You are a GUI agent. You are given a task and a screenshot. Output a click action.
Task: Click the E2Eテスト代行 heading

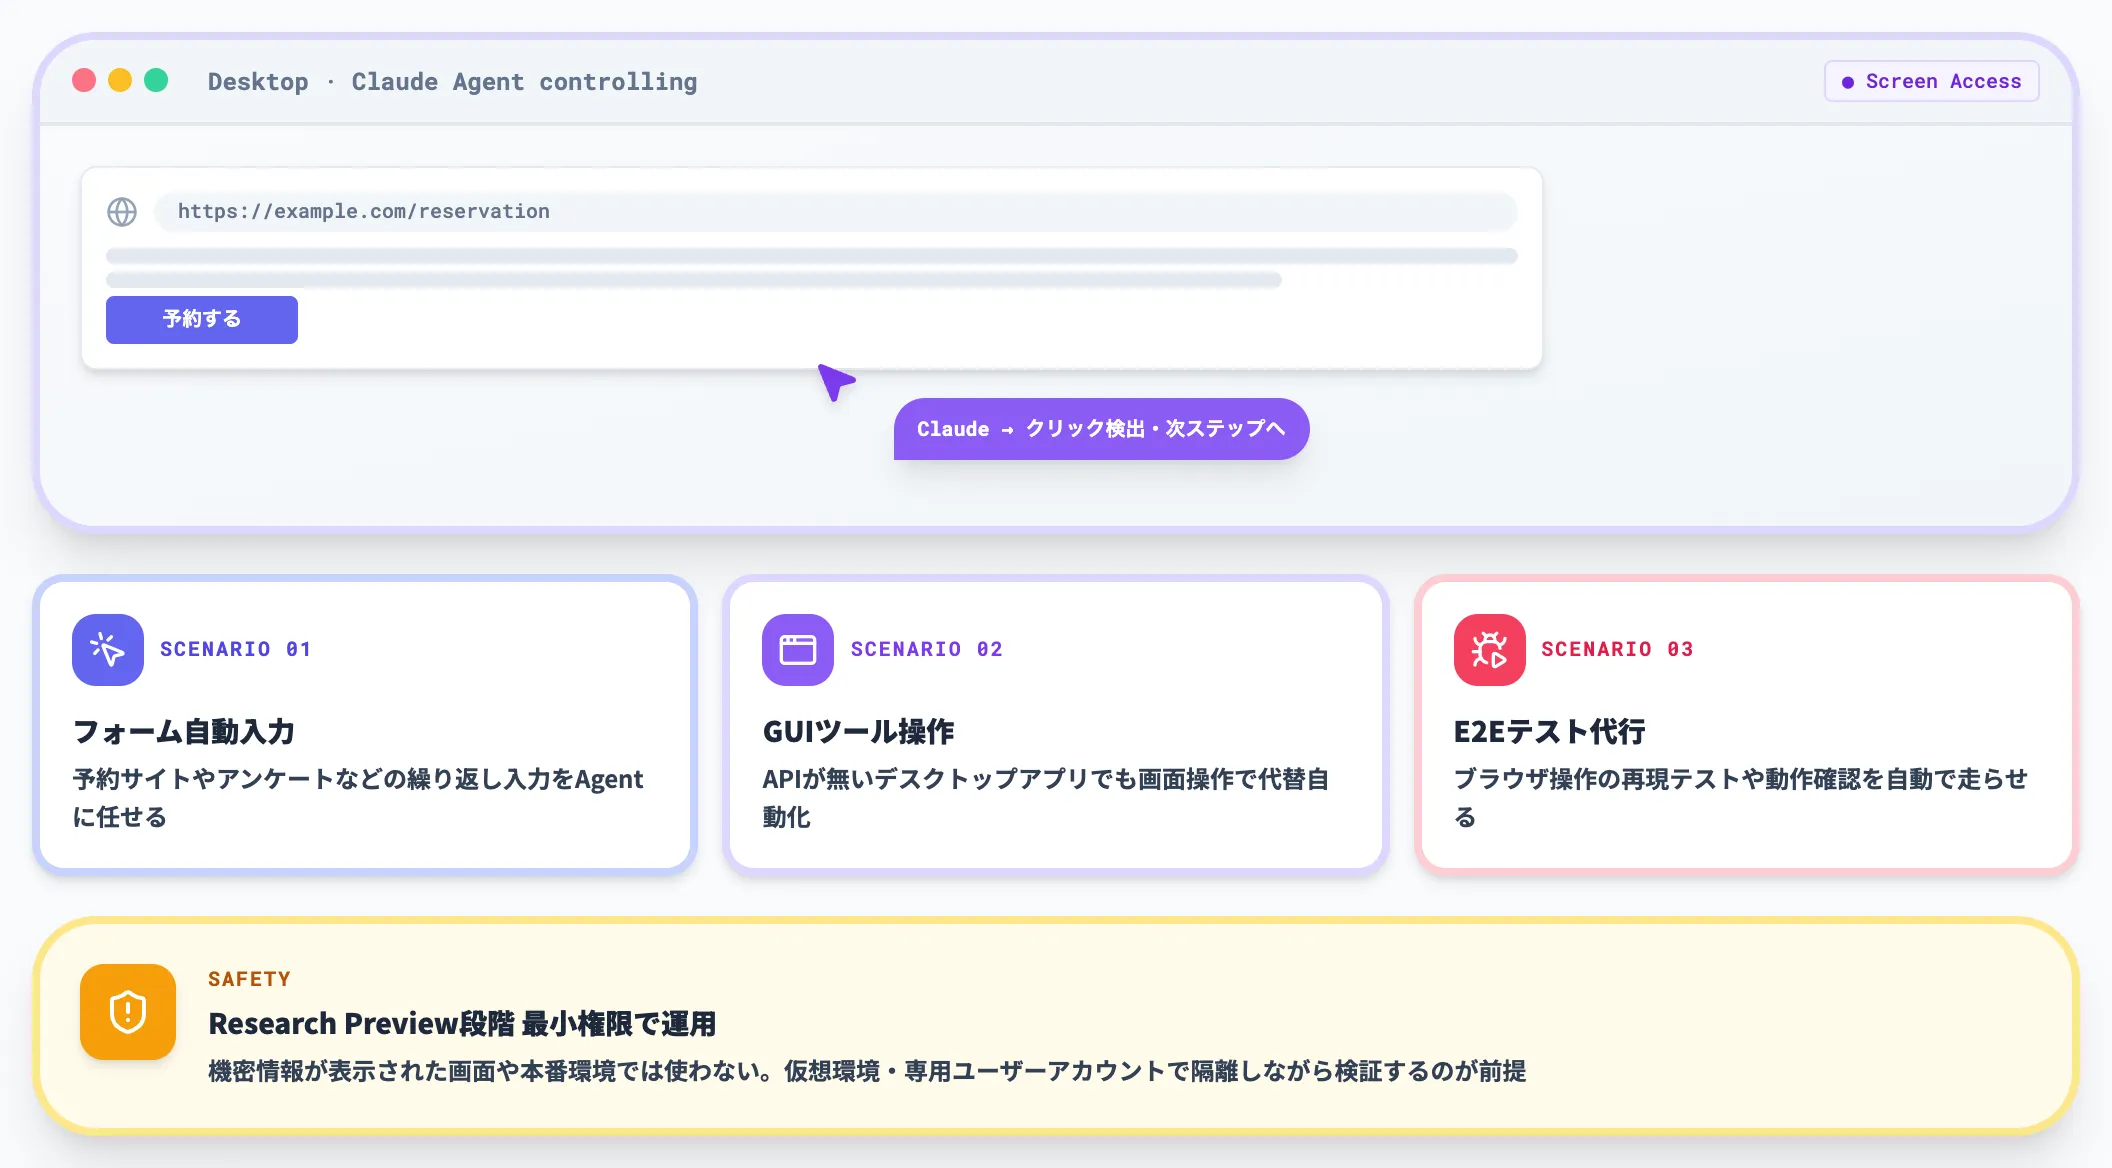point(1549,732)
